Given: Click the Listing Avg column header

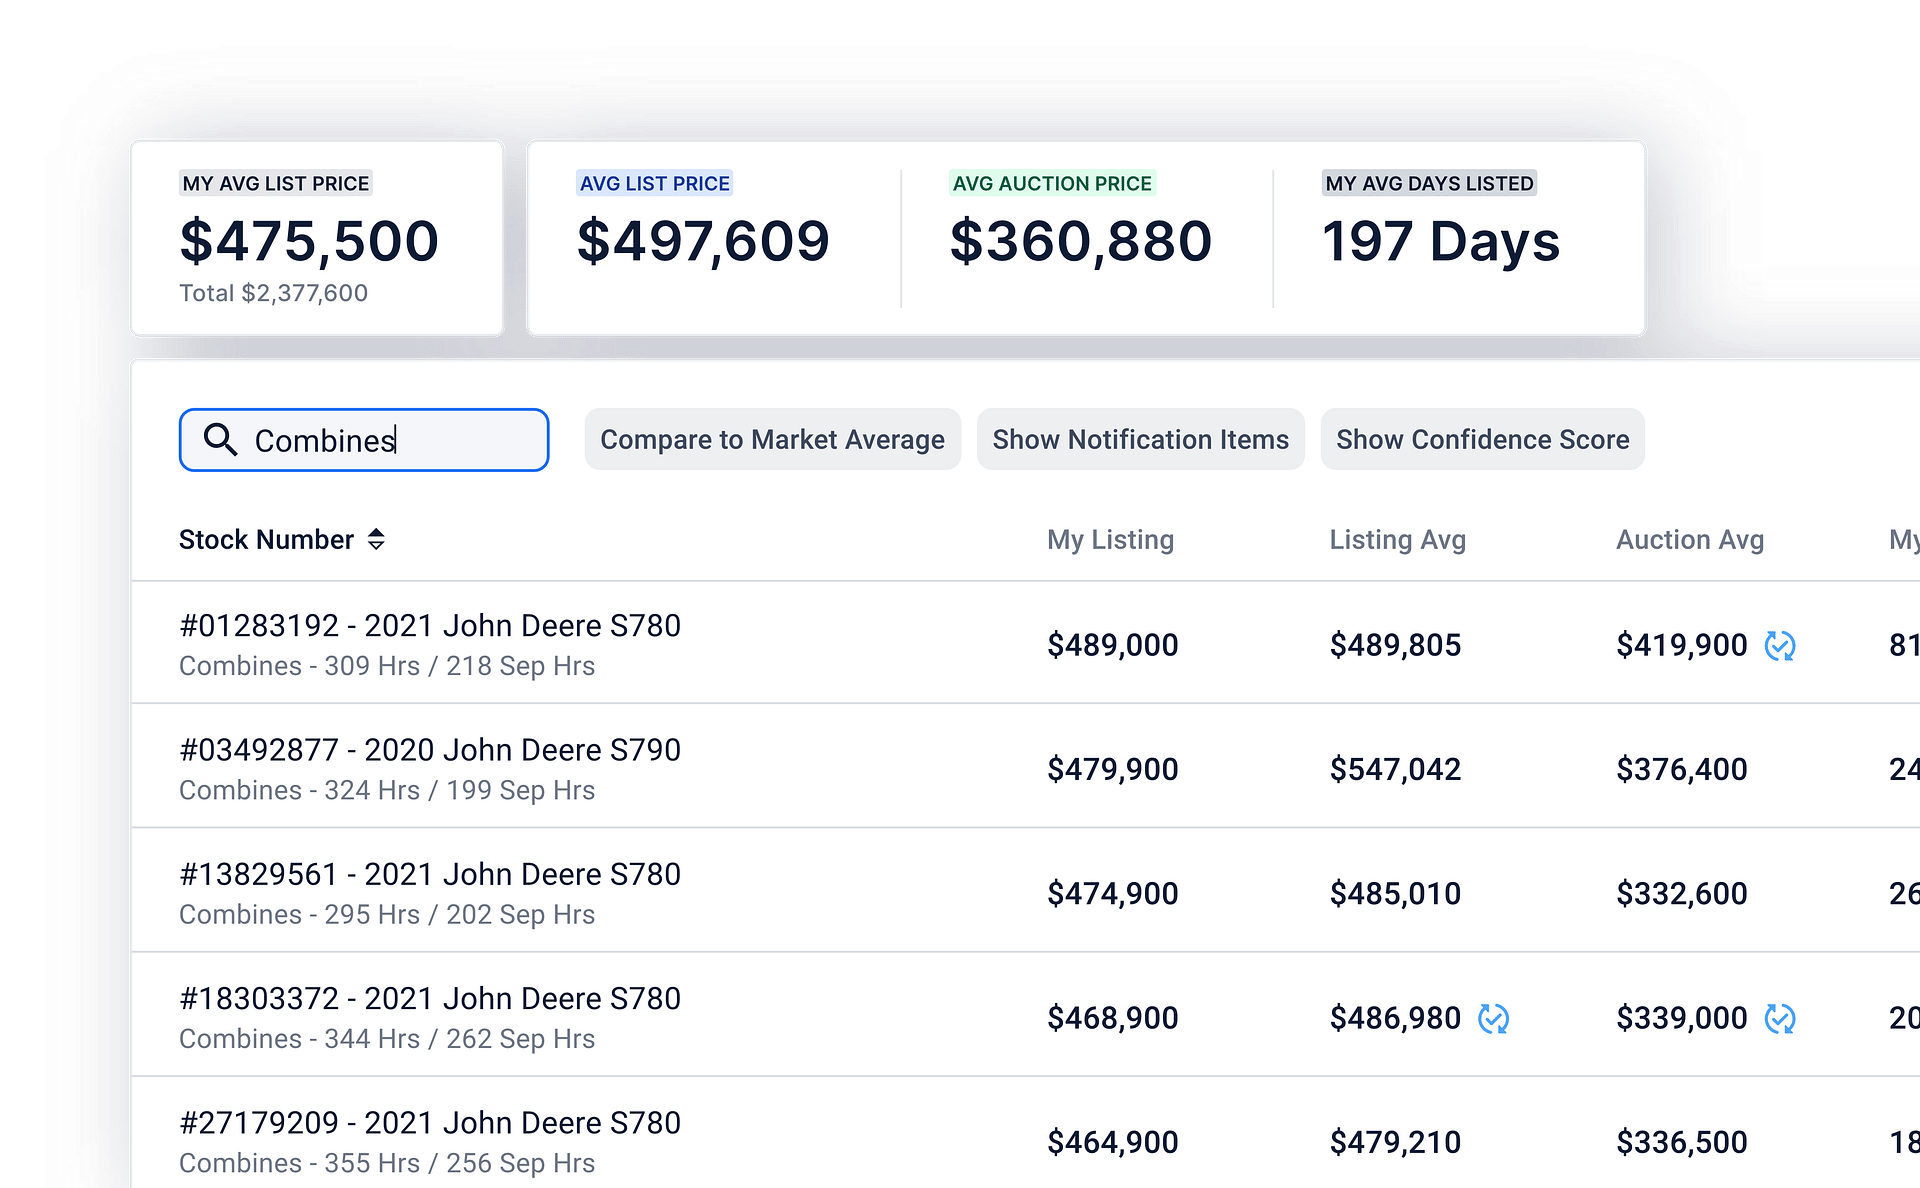Looking at the screenshot, I should point(1397,540).
